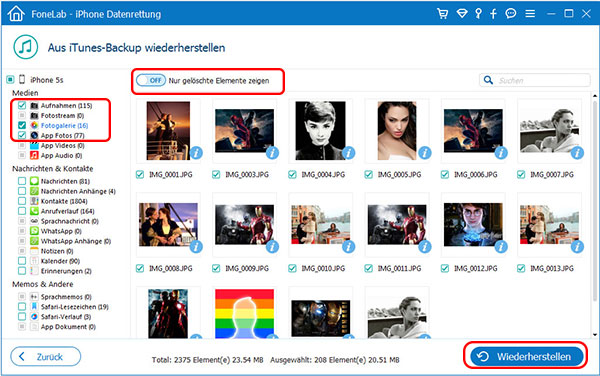Uncheck the IMG_0010.JPG checkbox
This screenshot has width=600, height=376.
292,268
